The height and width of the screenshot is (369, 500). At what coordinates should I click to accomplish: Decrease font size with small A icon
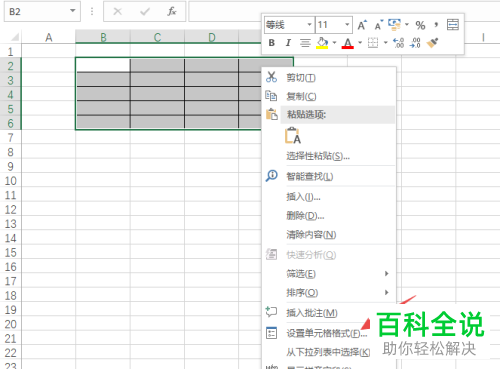tap(379, 25)
